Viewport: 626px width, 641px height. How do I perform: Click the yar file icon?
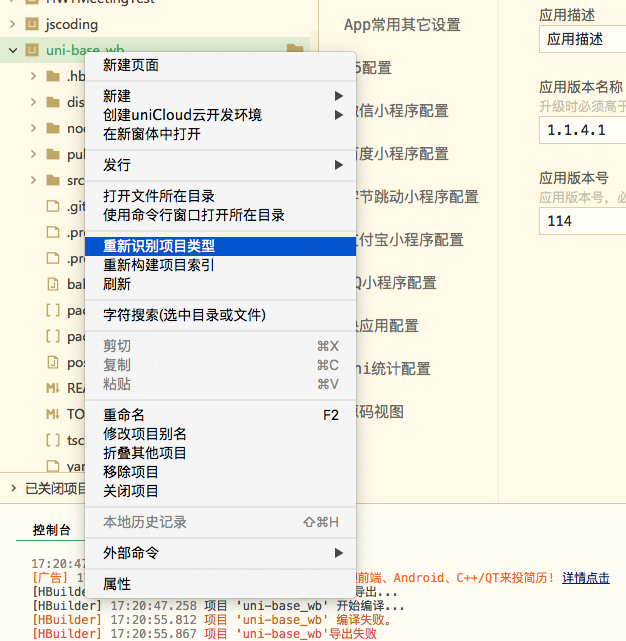pyautogui.click(x=53, y=466)
